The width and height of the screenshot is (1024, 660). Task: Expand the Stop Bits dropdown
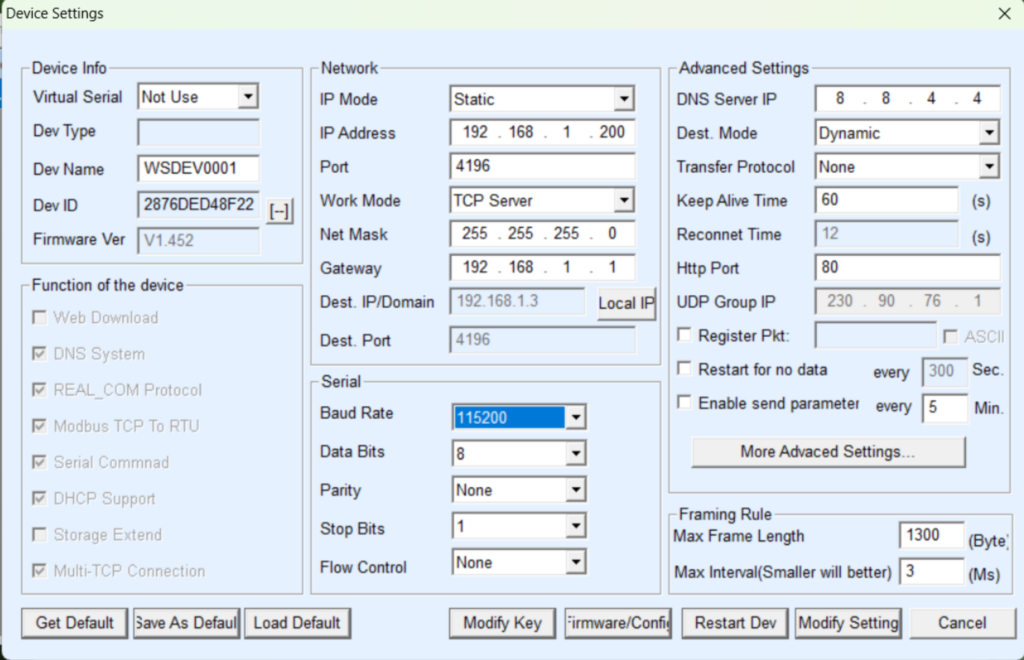tap(575, 526)
